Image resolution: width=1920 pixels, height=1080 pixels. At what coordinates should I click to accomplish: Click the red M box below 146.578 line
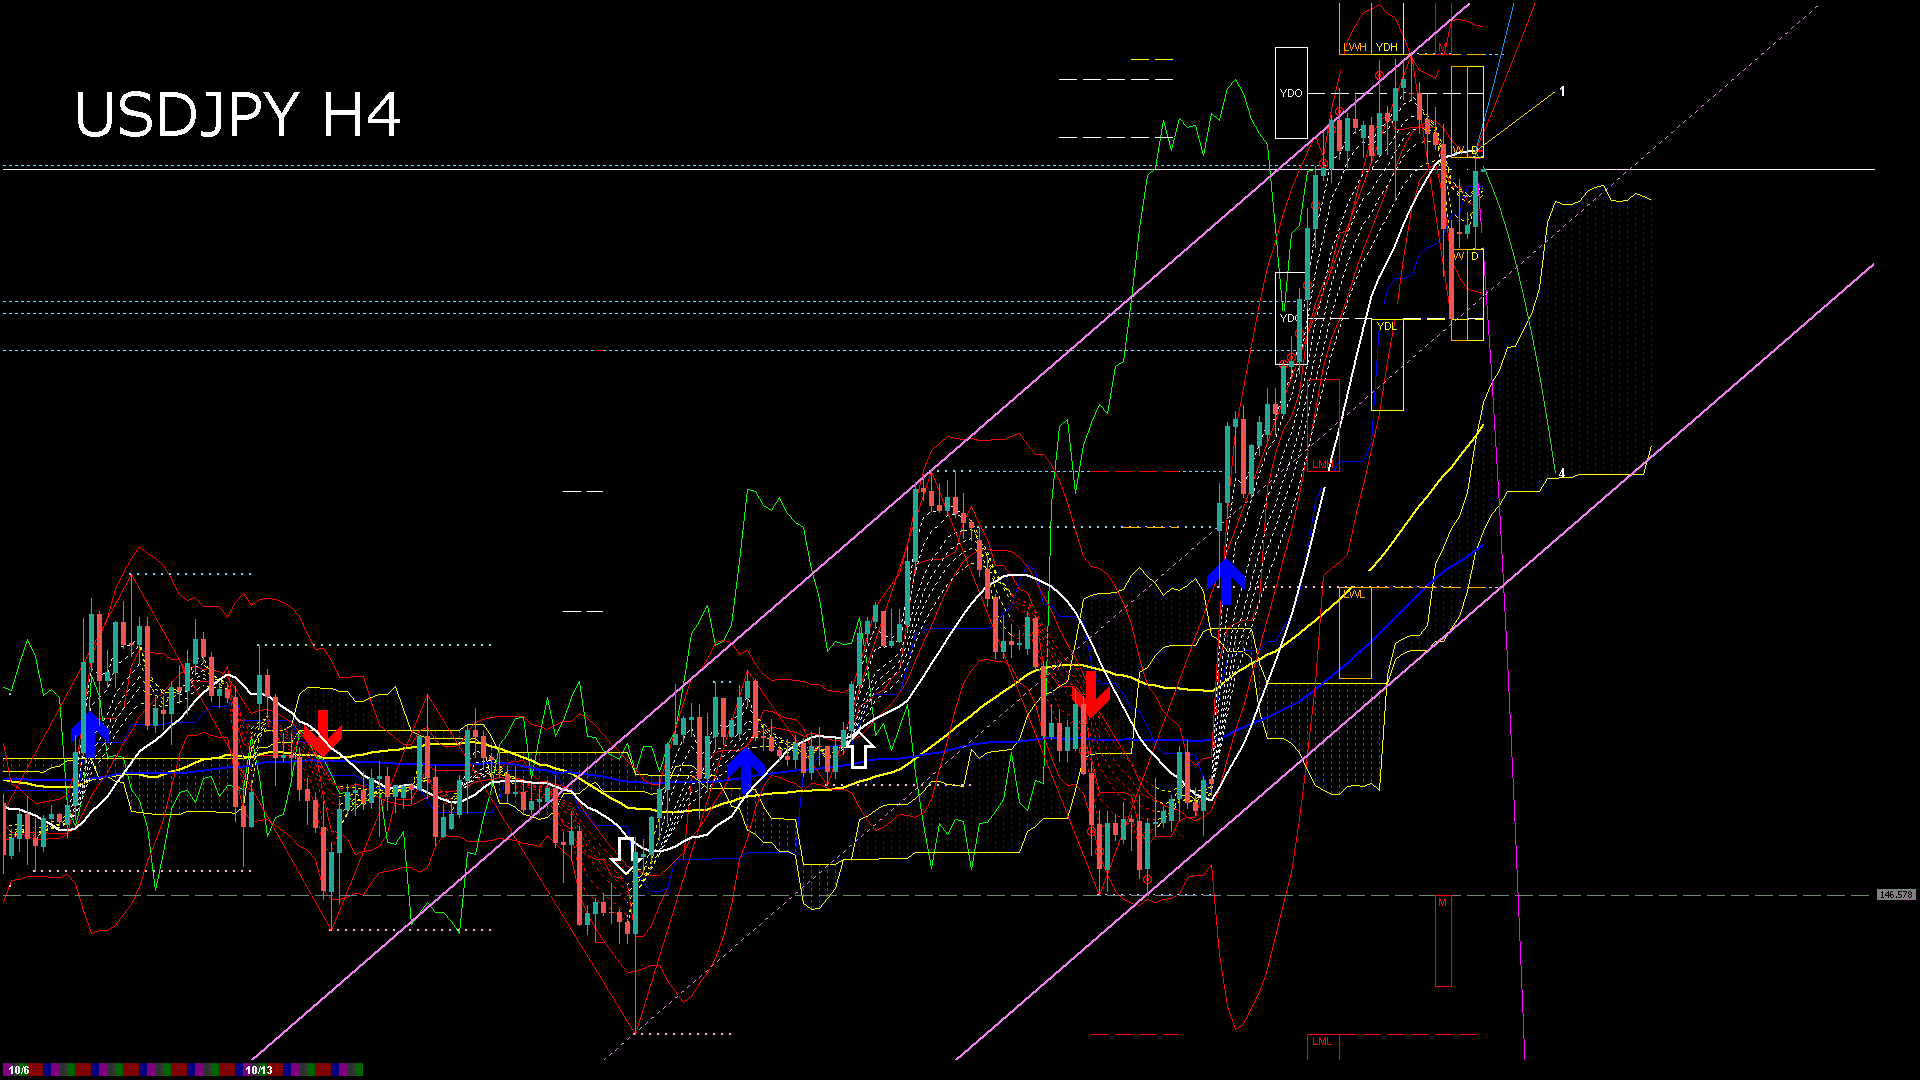[1442, 940]
